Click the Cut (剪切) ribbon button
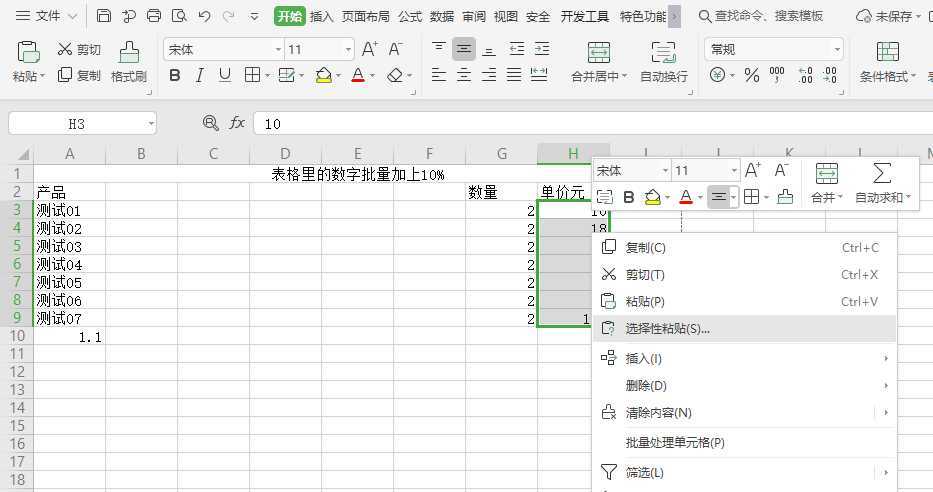Screen dimensions: 933x492 [x=79, y=49]
